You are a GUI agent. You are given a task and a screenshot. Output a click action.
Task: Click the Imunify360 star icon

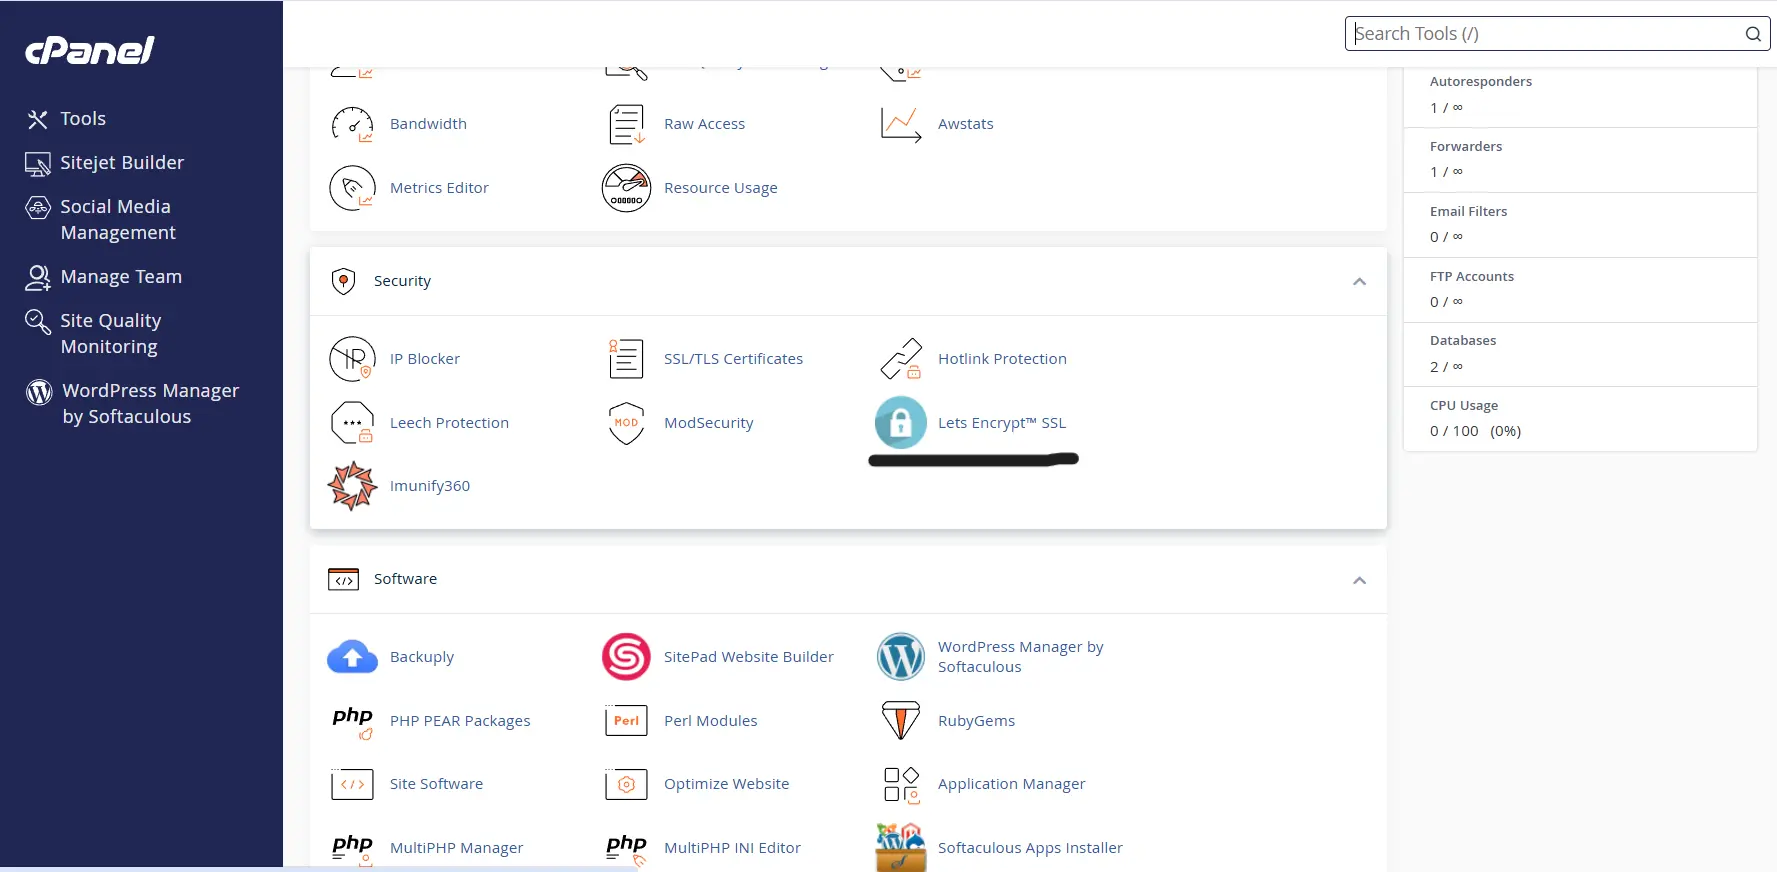click(353, 486)
